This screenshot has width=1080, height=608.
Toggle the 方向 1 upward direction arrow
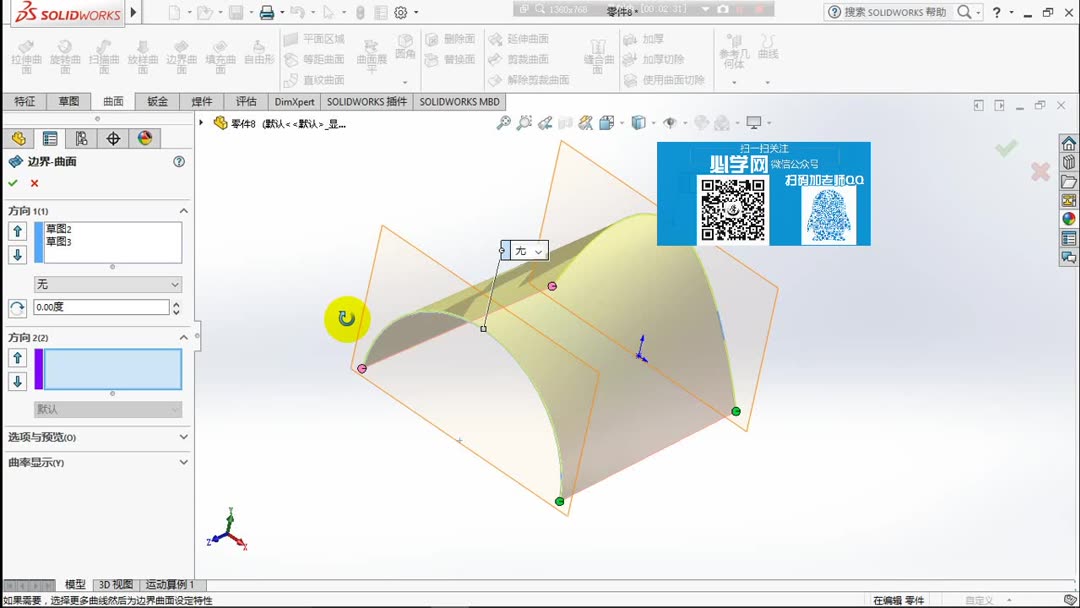coord(17,232)
